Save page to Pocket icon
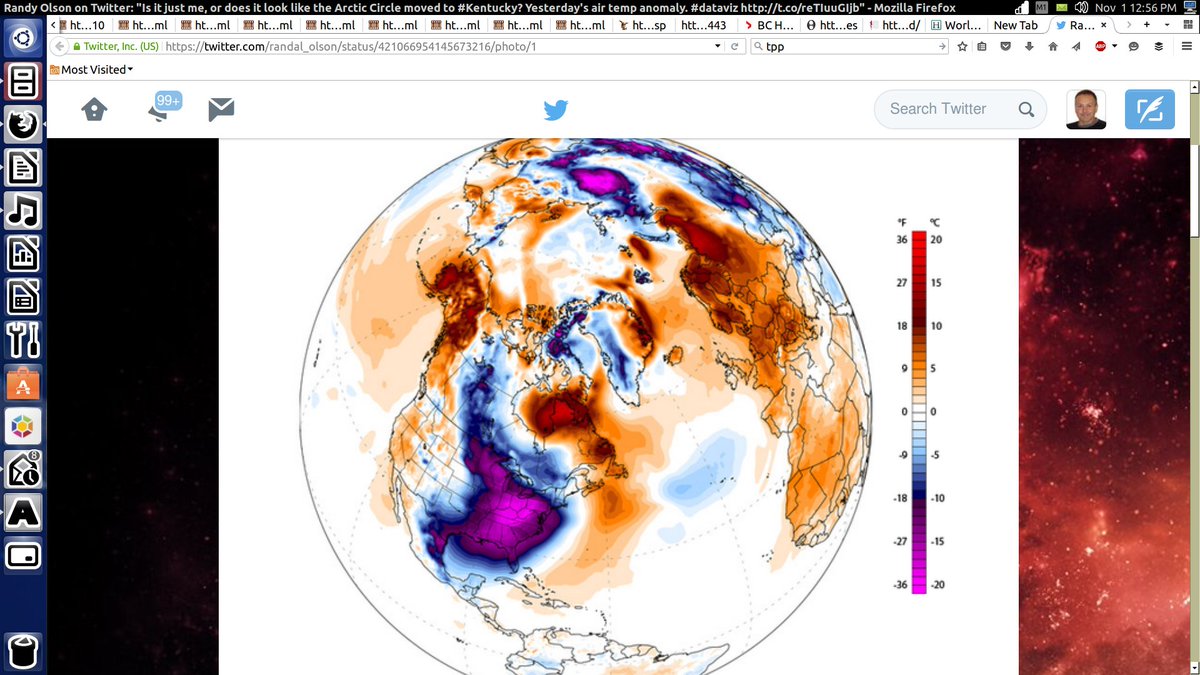 pyautogui.click(x=1006, y=47)
